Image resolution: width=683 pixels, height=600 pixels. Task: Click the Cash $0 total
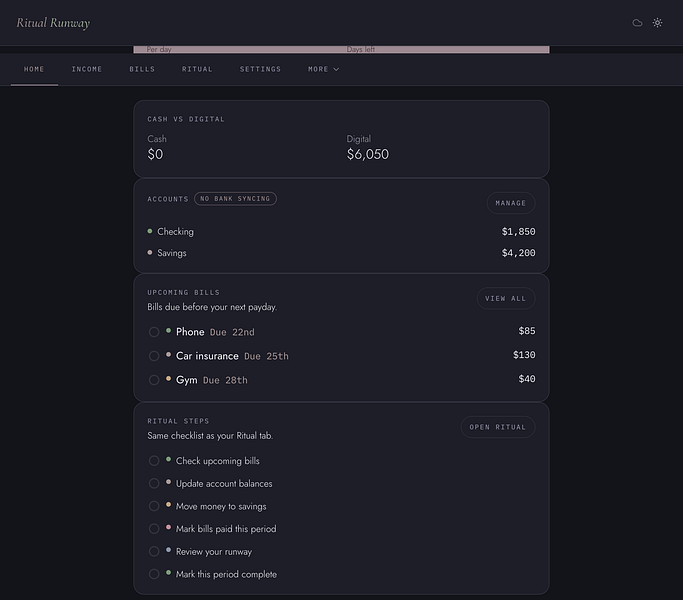[x=155, y=154]
